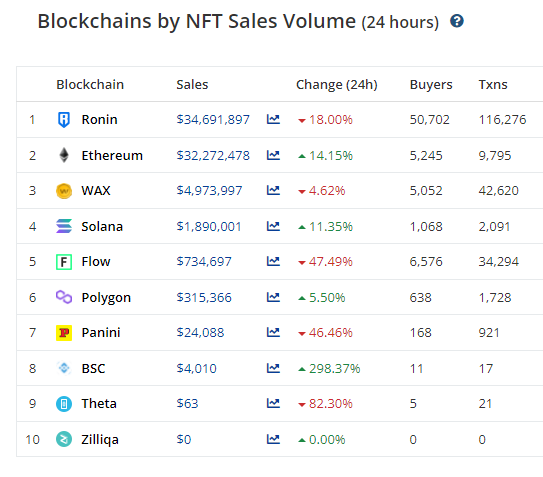Click the help question mark icon
543x477 pixels.
coord(457,21)
